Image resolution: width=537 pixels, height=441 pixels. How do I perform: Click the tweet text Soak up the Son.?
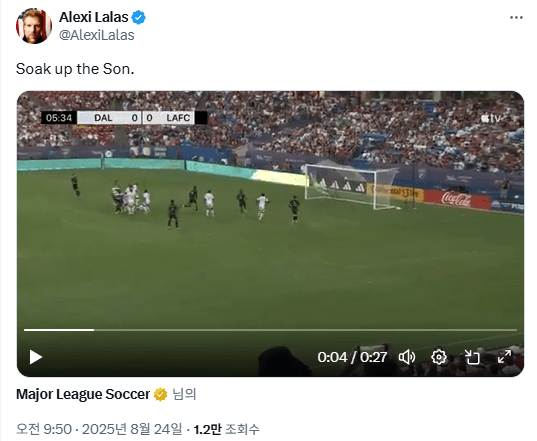75,69
